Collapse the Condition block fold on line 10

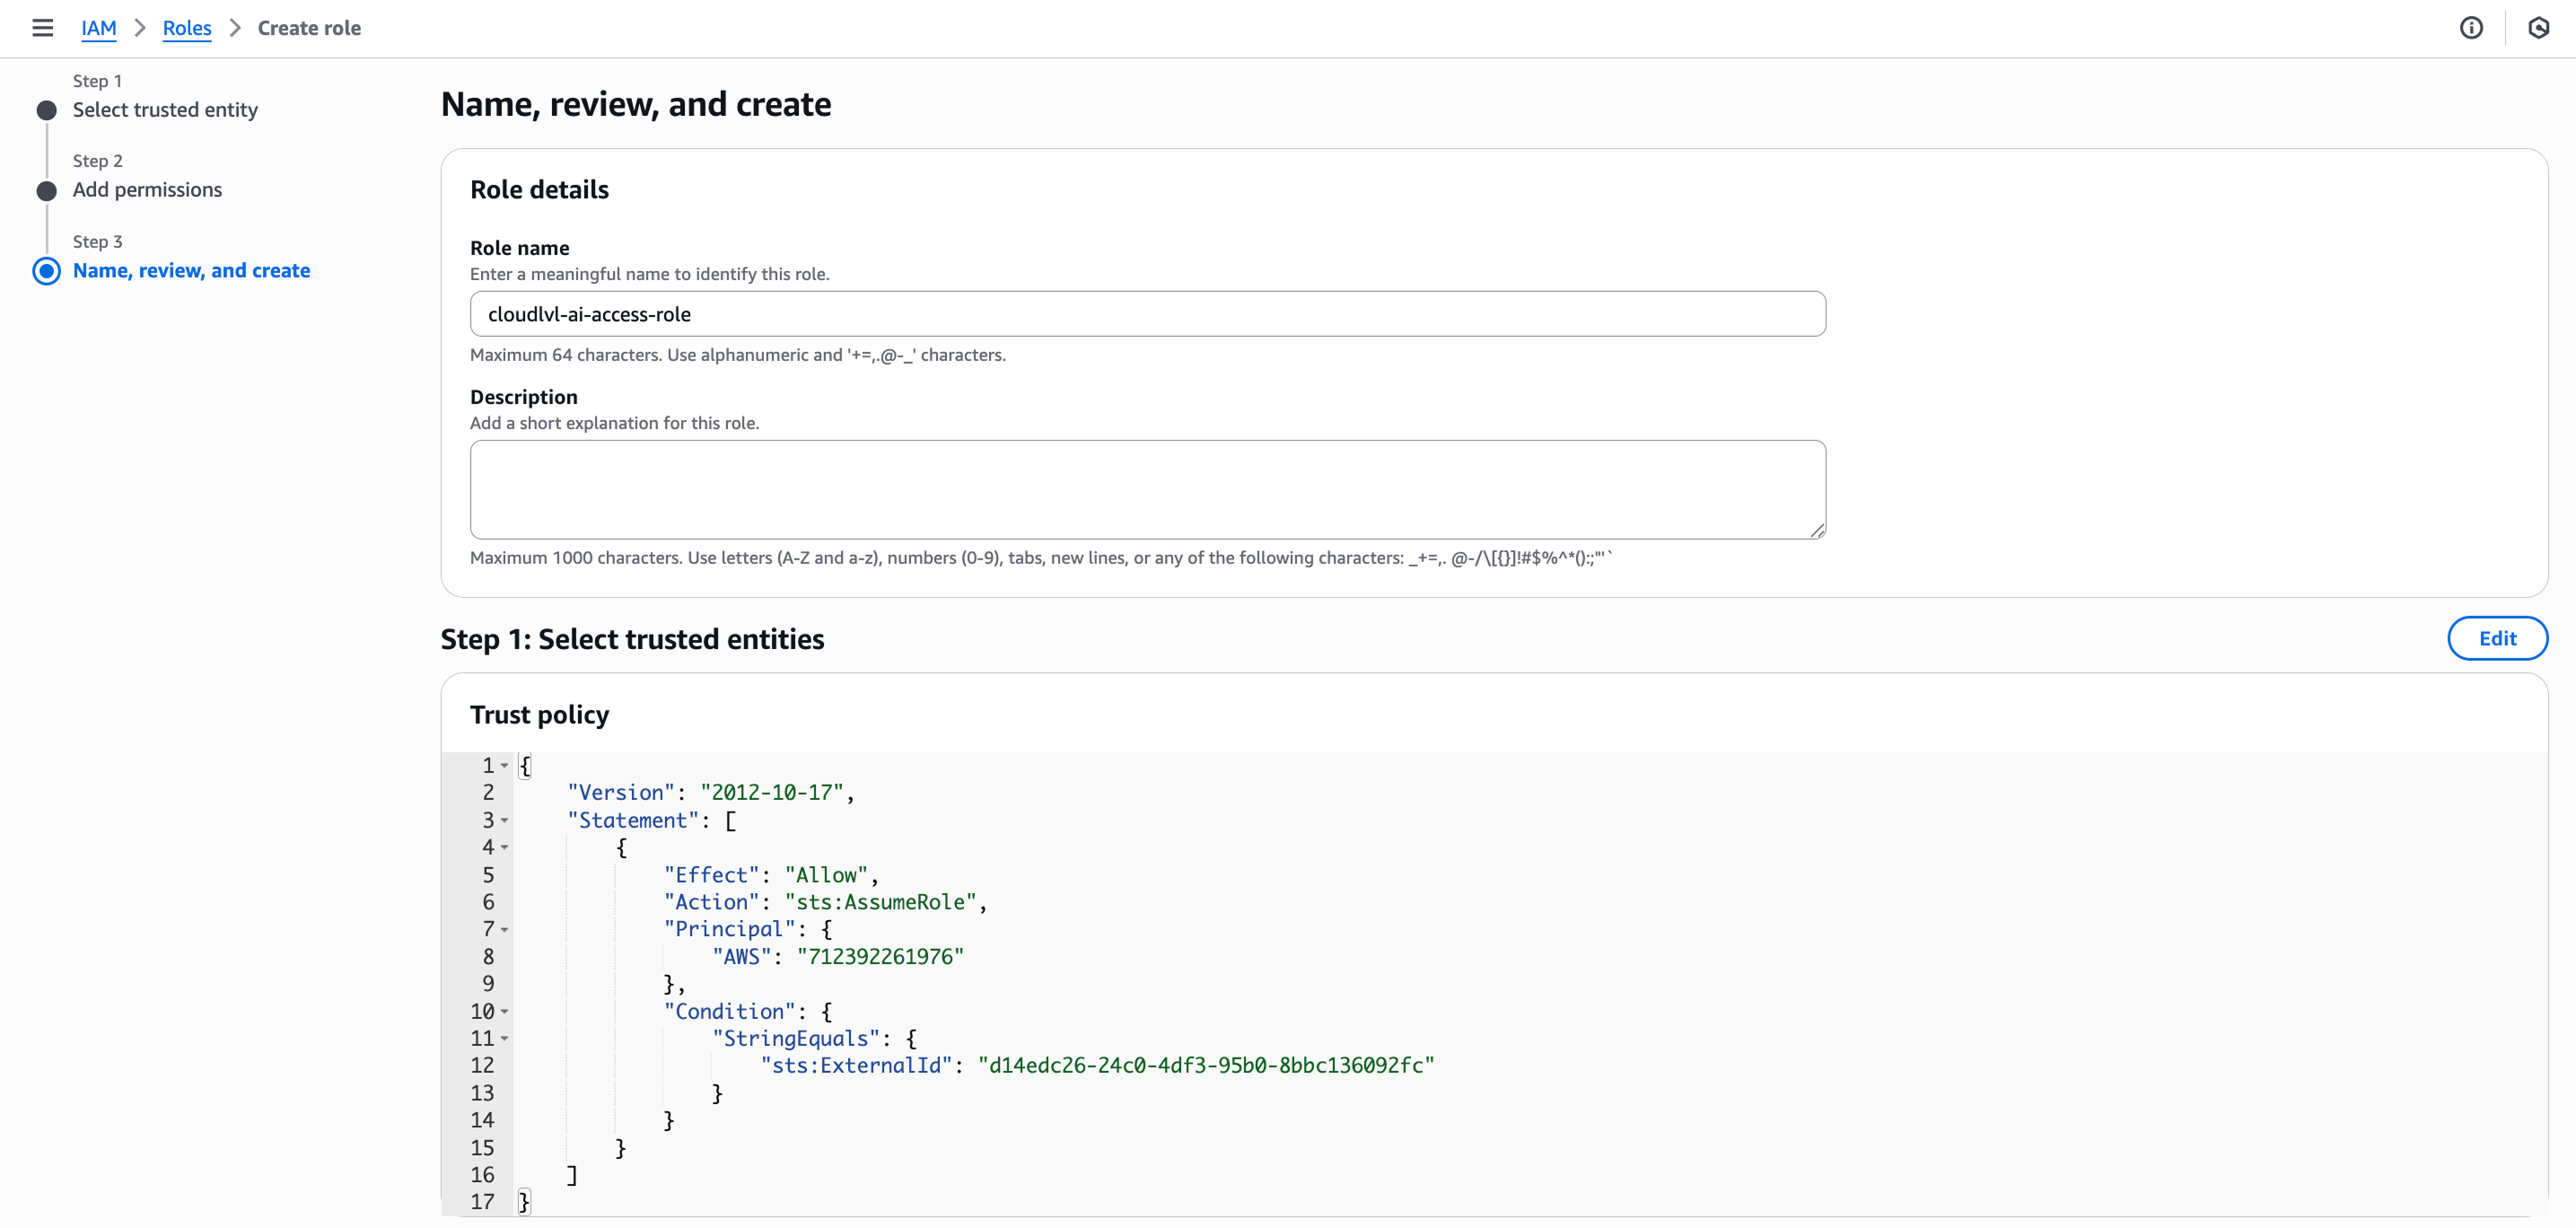click(505, 1012)
